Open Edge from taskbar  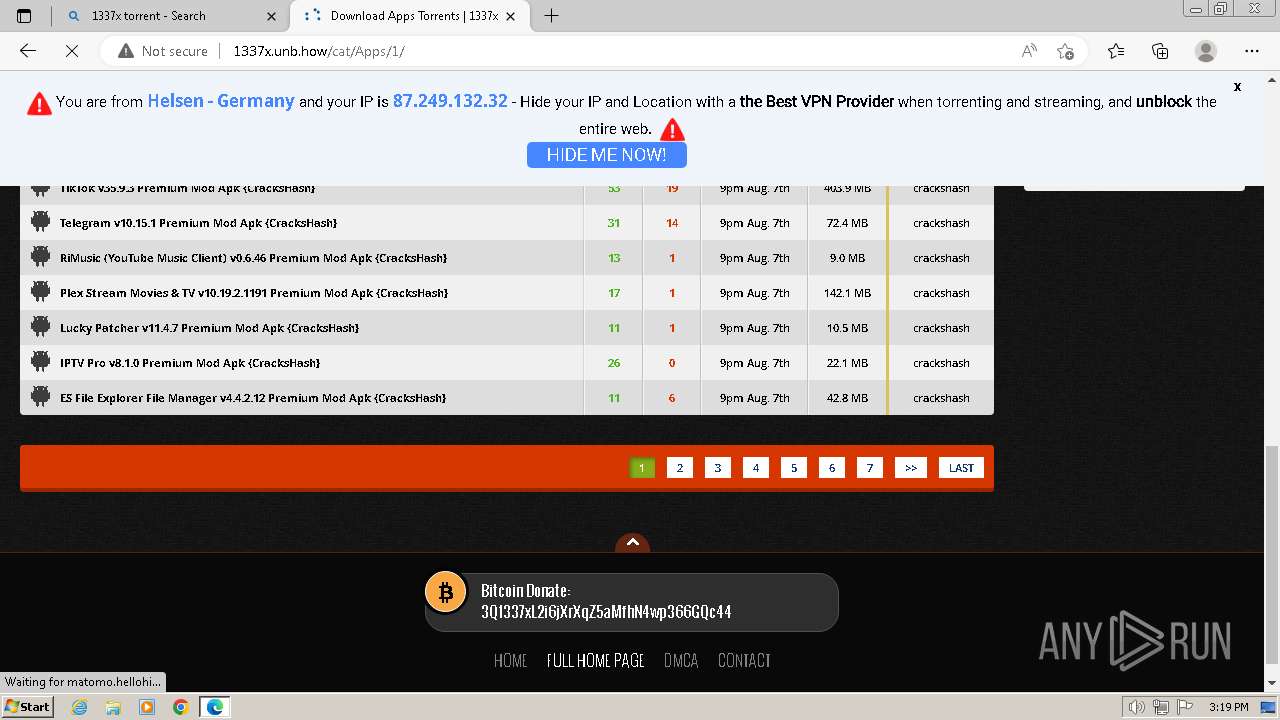[215, 707]
